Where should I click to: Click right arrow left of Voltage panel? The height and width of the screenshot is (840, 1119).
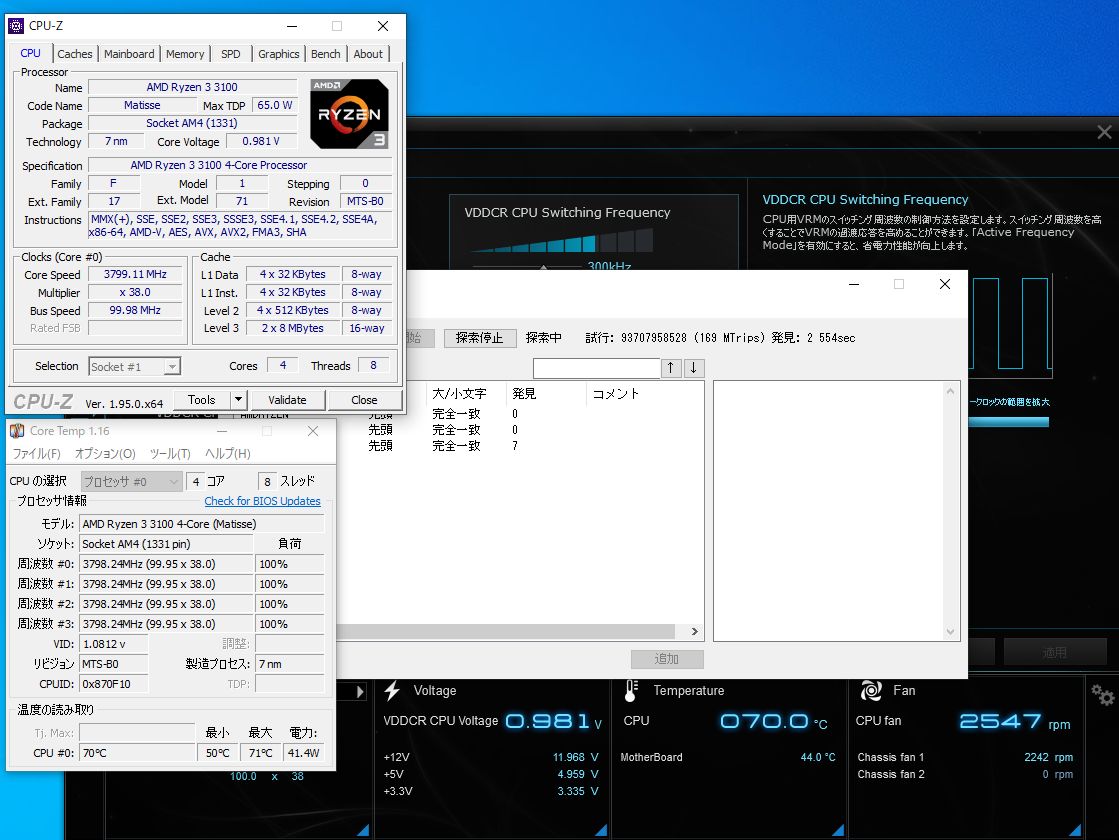coord(360,692)
